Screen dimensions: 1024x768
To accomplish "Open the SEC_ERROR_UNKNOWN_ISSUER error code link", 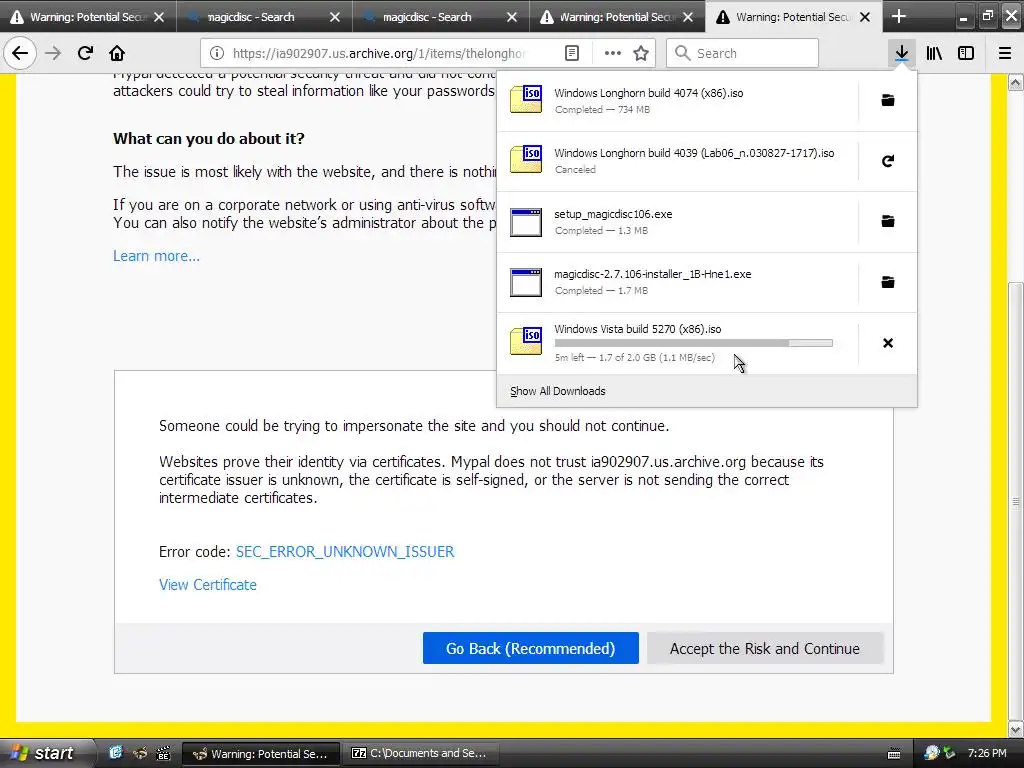I will tap(345, 552).
